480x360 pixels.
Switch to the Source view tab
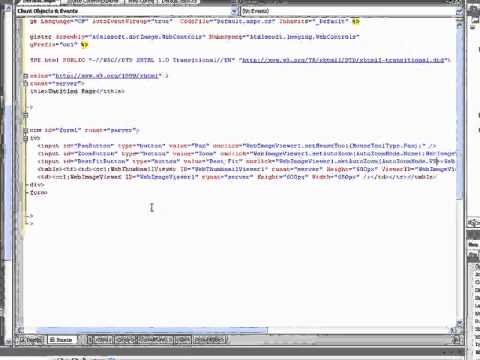61,340
